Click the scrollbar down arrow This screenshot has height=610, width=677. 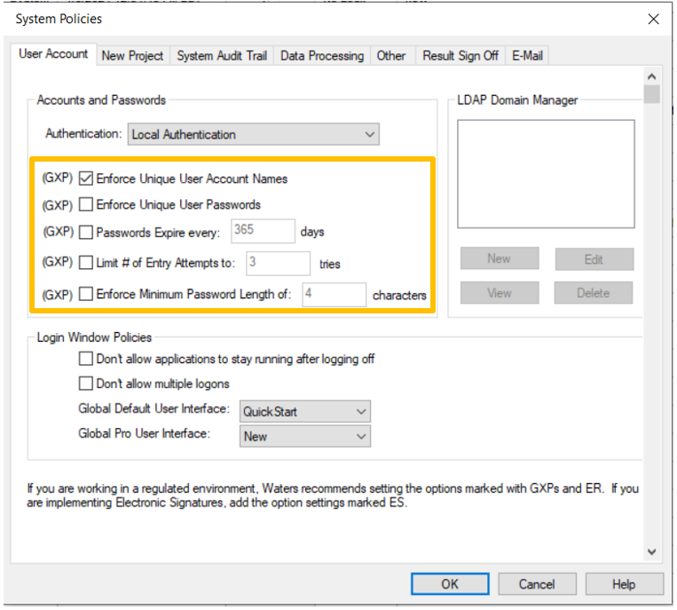pos(652,551)
